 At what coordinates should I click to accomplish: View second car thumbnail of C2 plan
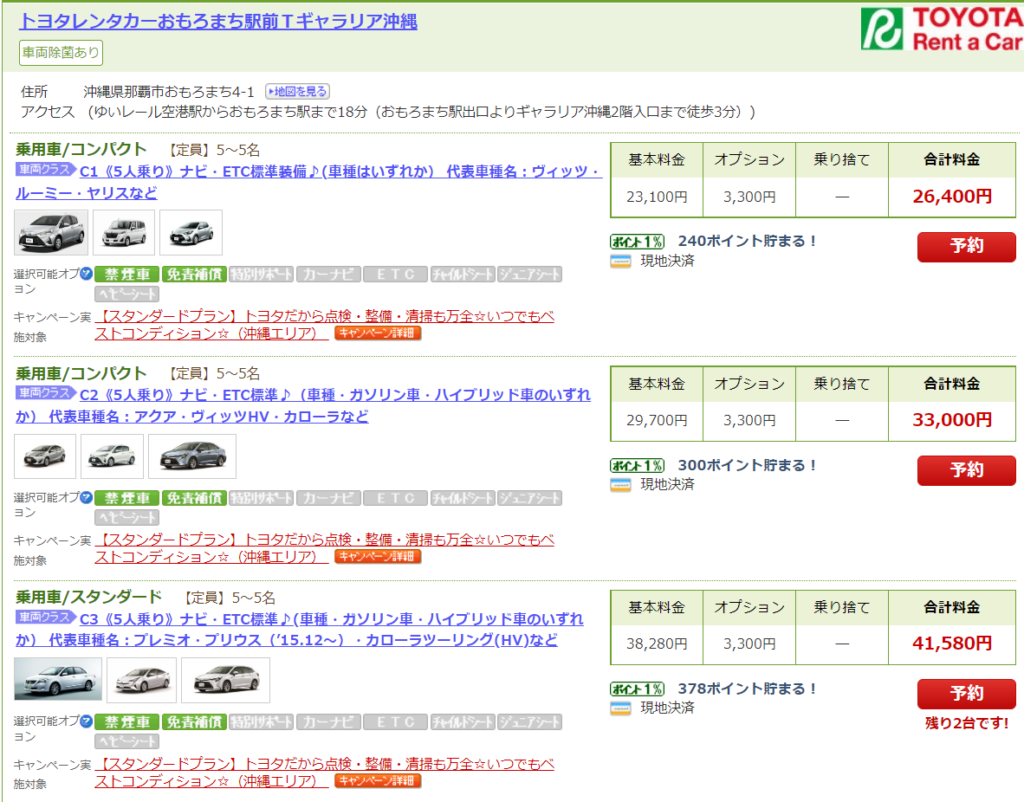112,456
